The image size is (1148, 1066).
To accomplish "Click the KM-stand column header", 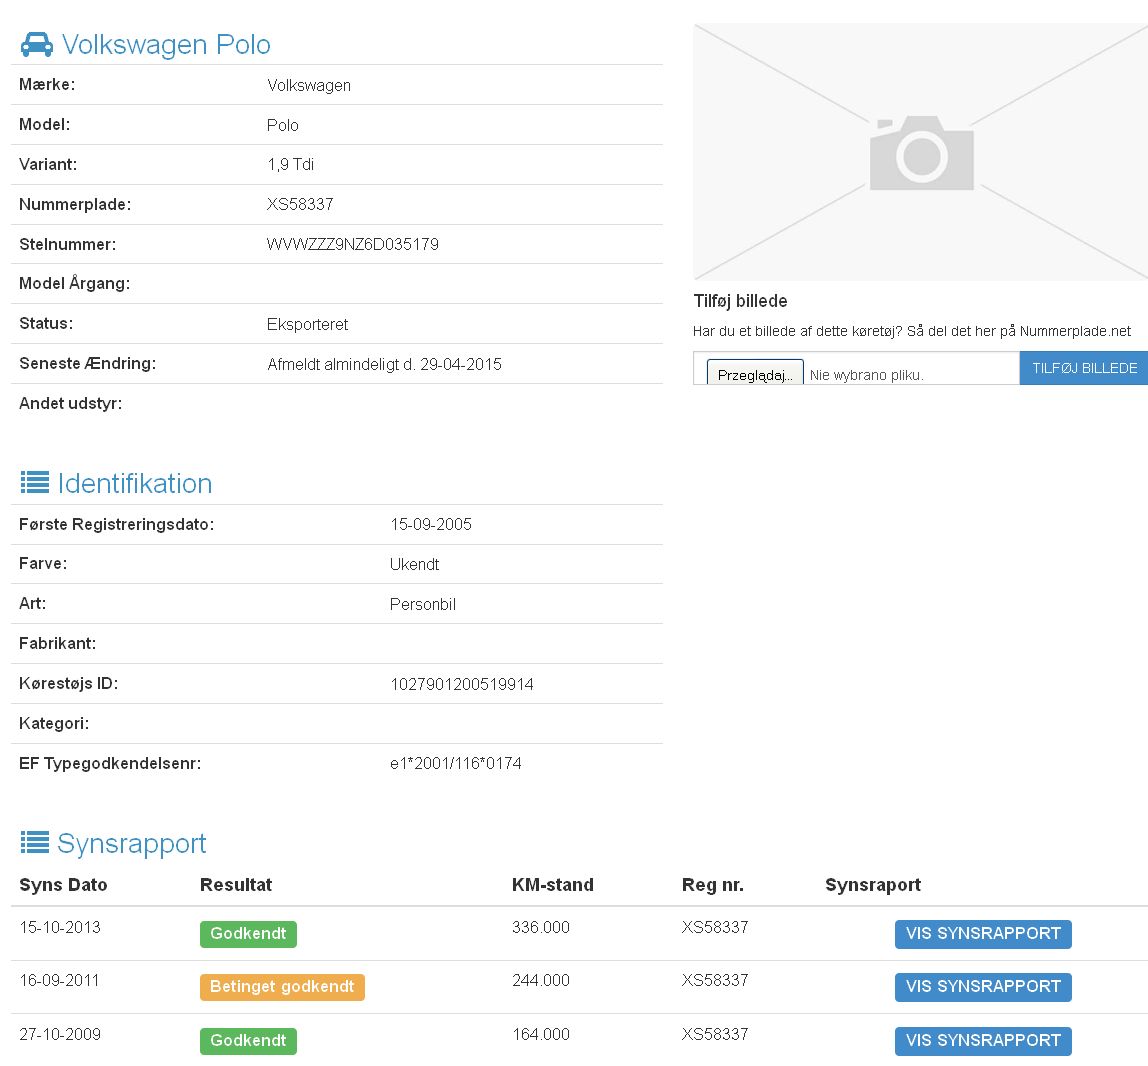I will click(x=553, y=885).
